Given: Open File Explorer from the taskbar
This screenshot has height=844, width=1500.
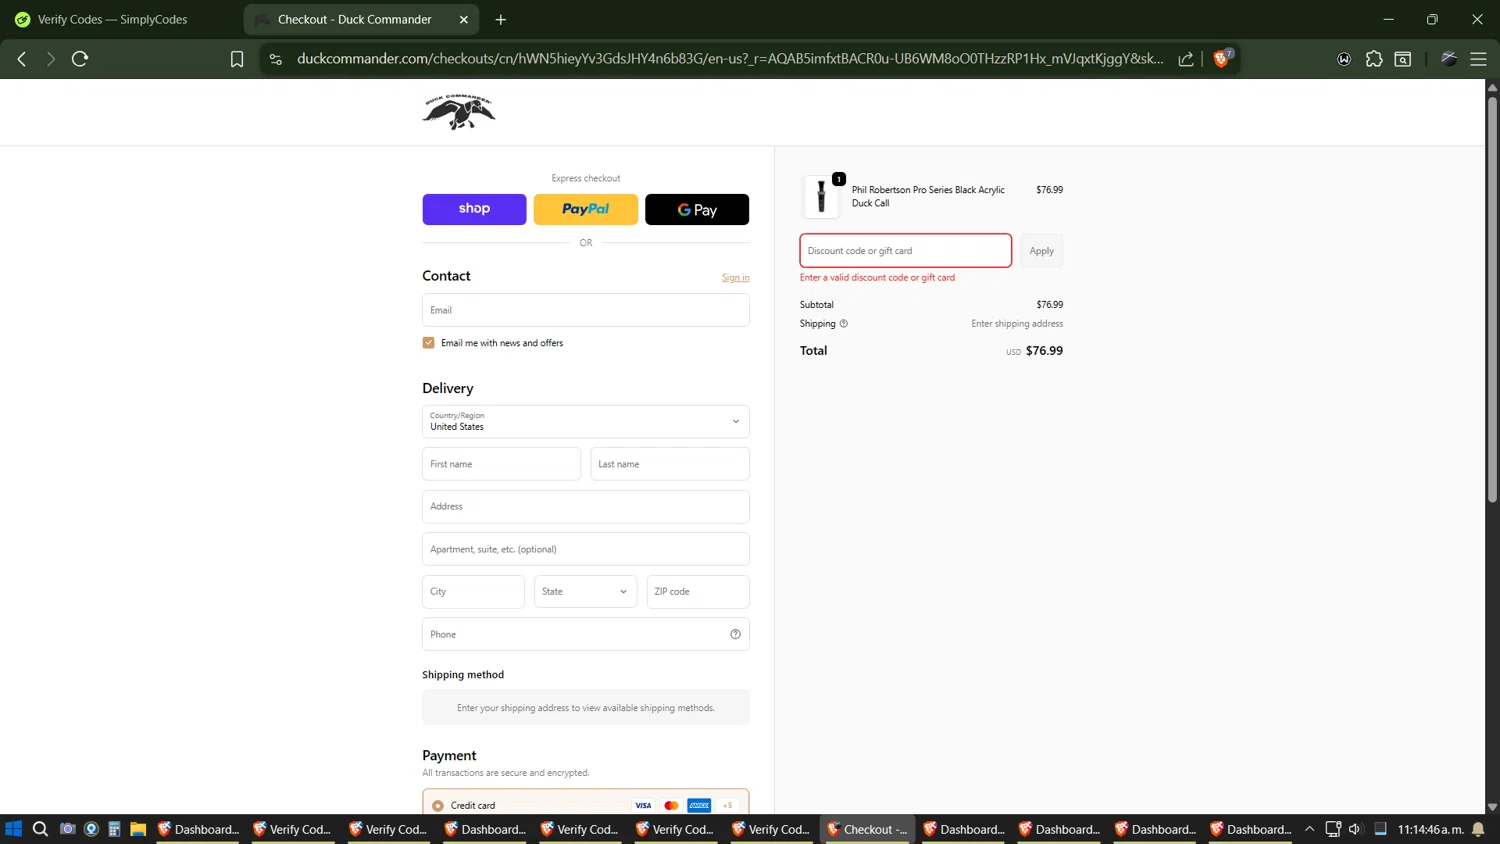Looking at the screenshot, I should 138,829.
